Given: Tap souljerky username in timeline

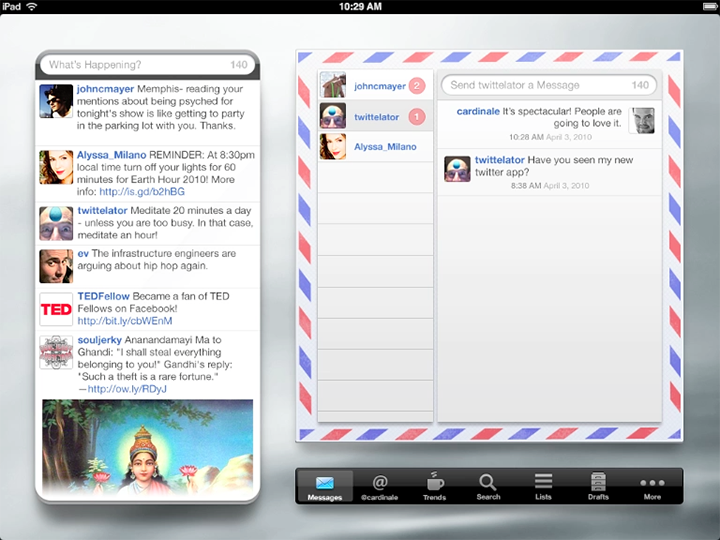Looking at the screenshot, I should pos(100,340).
